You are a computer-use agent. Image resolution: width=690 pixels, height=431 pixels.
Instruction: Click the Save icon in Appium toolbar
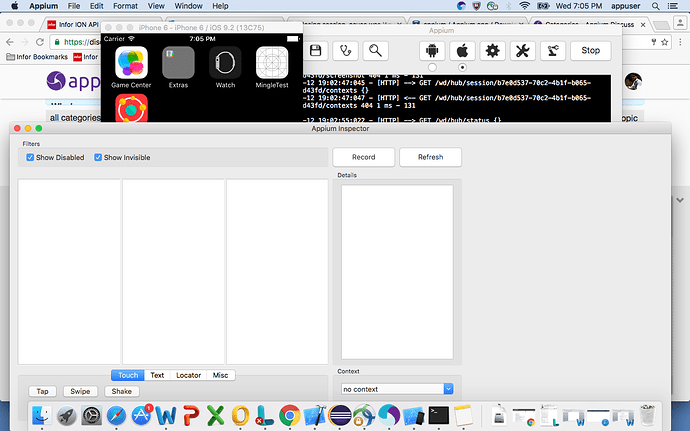tap(315, 51)
